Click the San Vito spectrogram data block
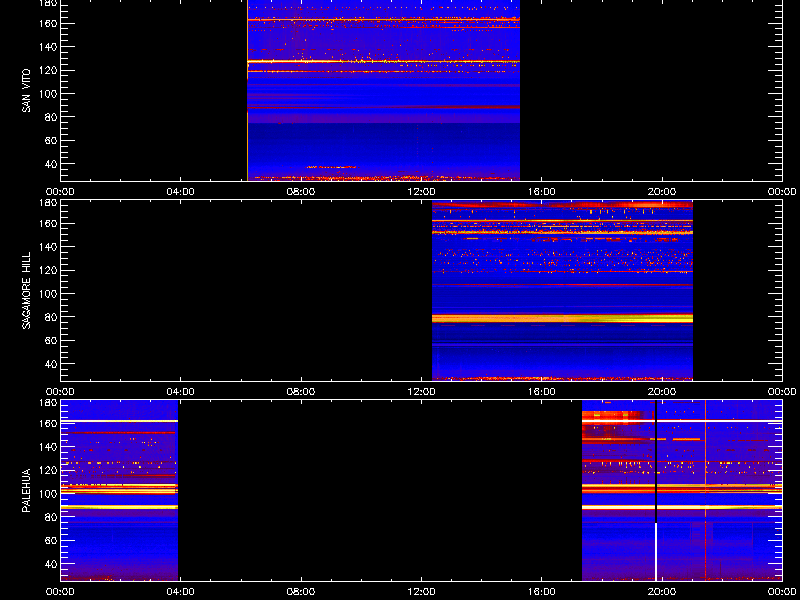 (383, 90)
